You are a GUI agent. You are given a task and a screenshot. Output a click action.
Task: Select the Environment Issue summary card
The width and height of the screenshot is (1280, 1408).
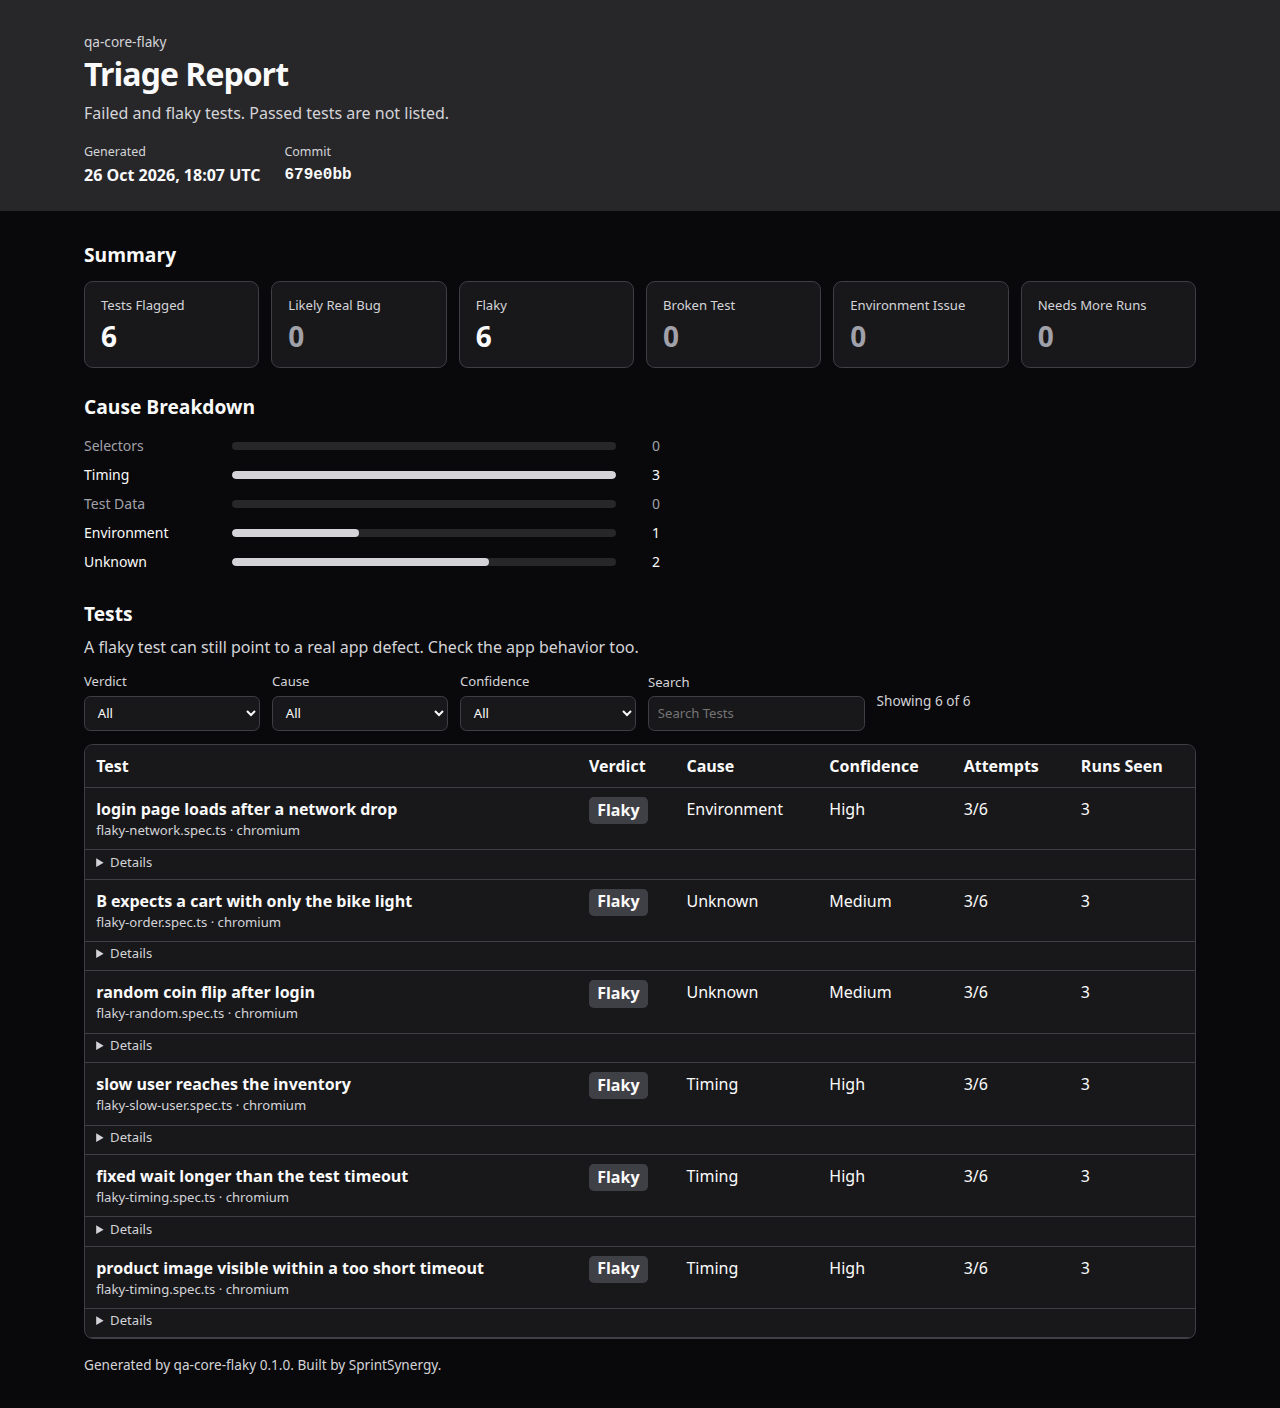point(921,324)
